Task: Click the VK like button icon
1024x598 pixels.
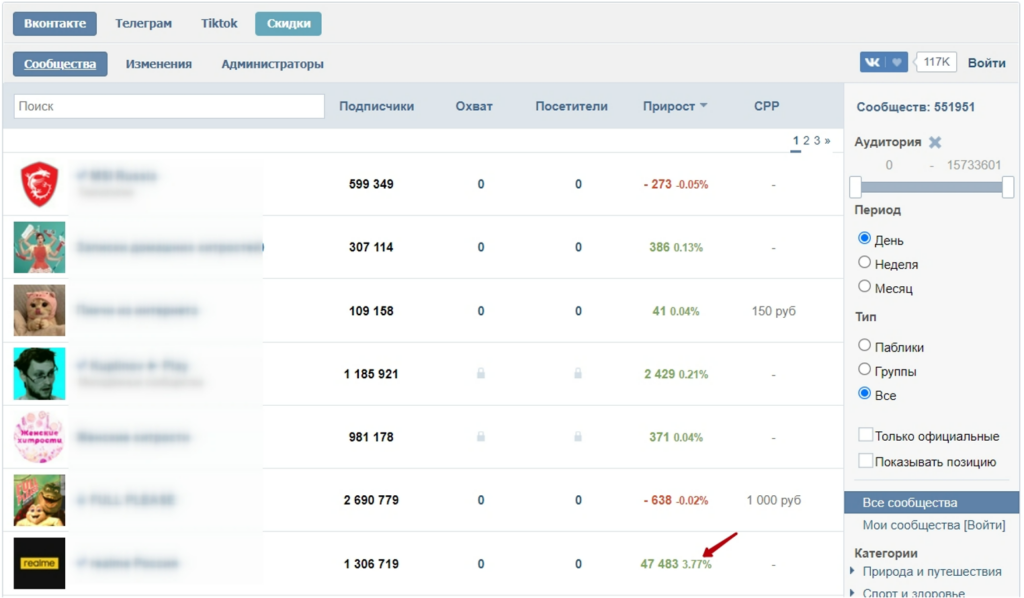Action: coord(884,62)
